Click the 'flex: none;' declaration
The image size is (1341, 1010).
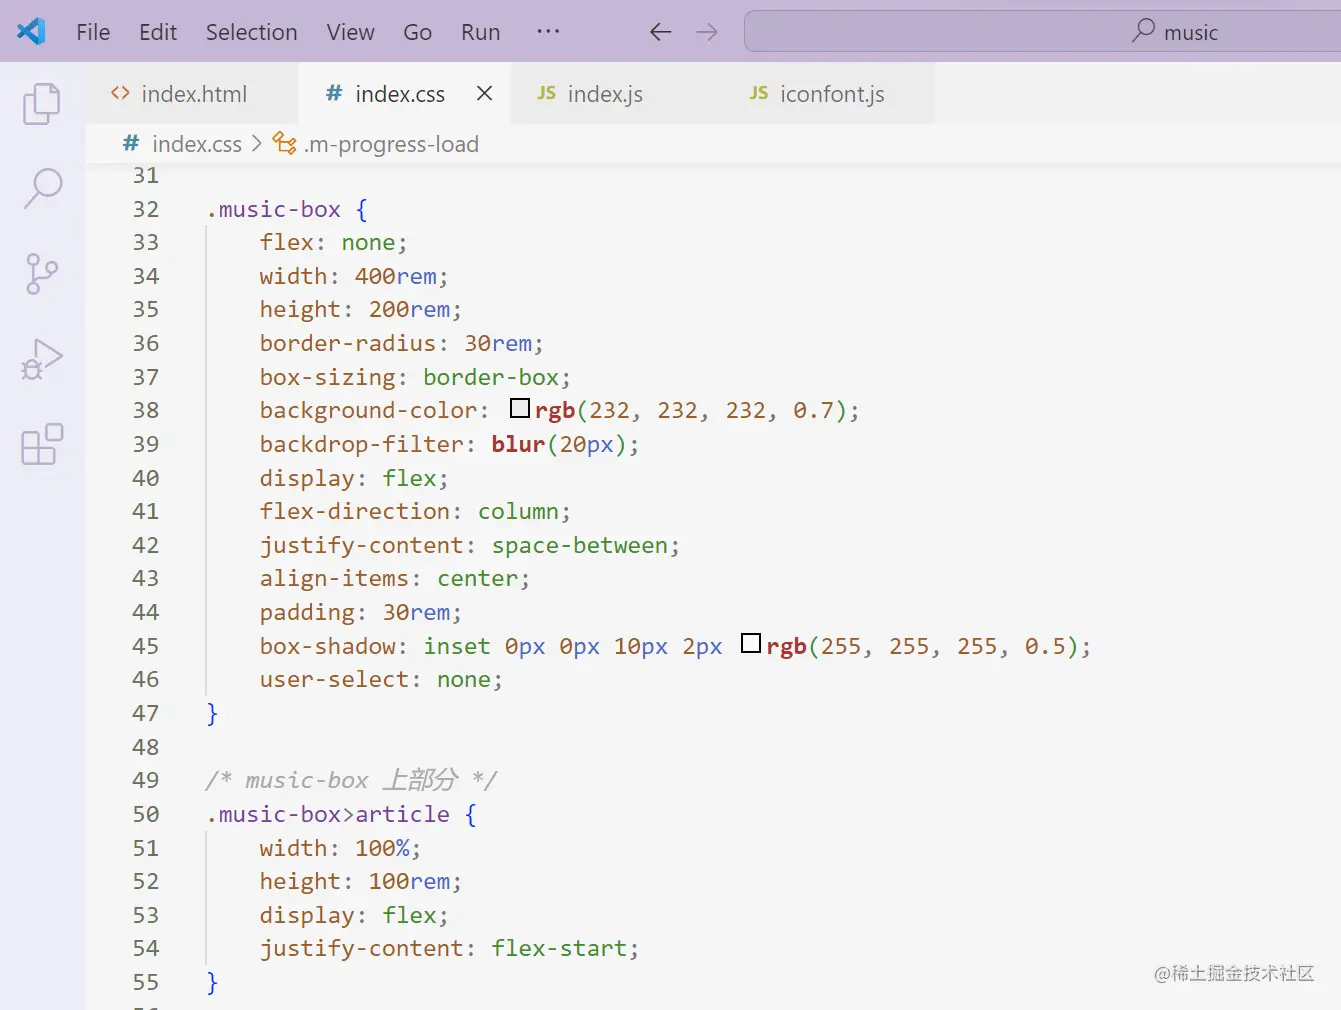(333, 242)
